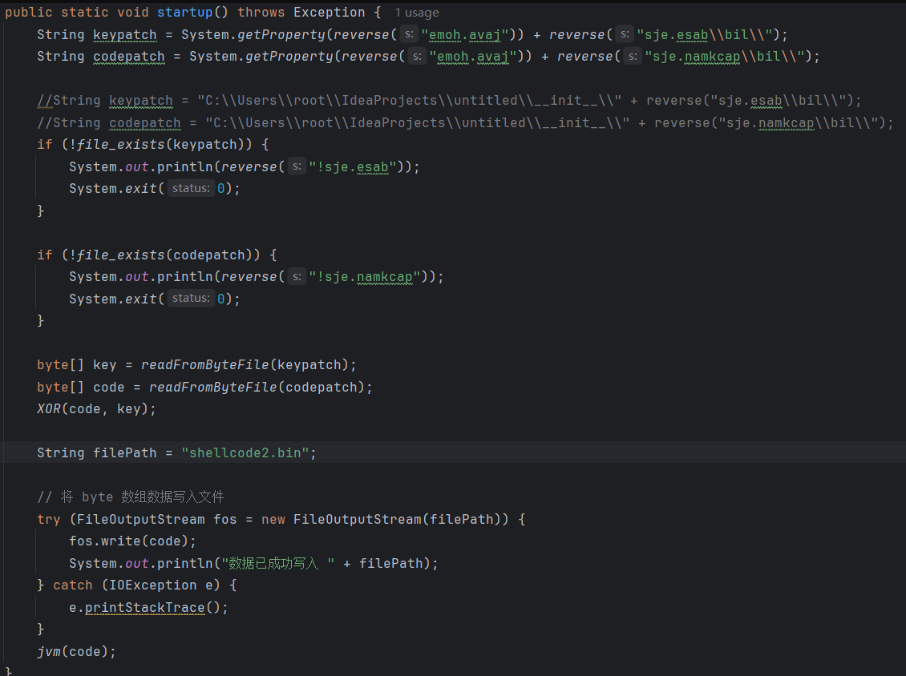906x676 pixels.
Task: Click the Chinese comment above the try block
Action: 131,497
